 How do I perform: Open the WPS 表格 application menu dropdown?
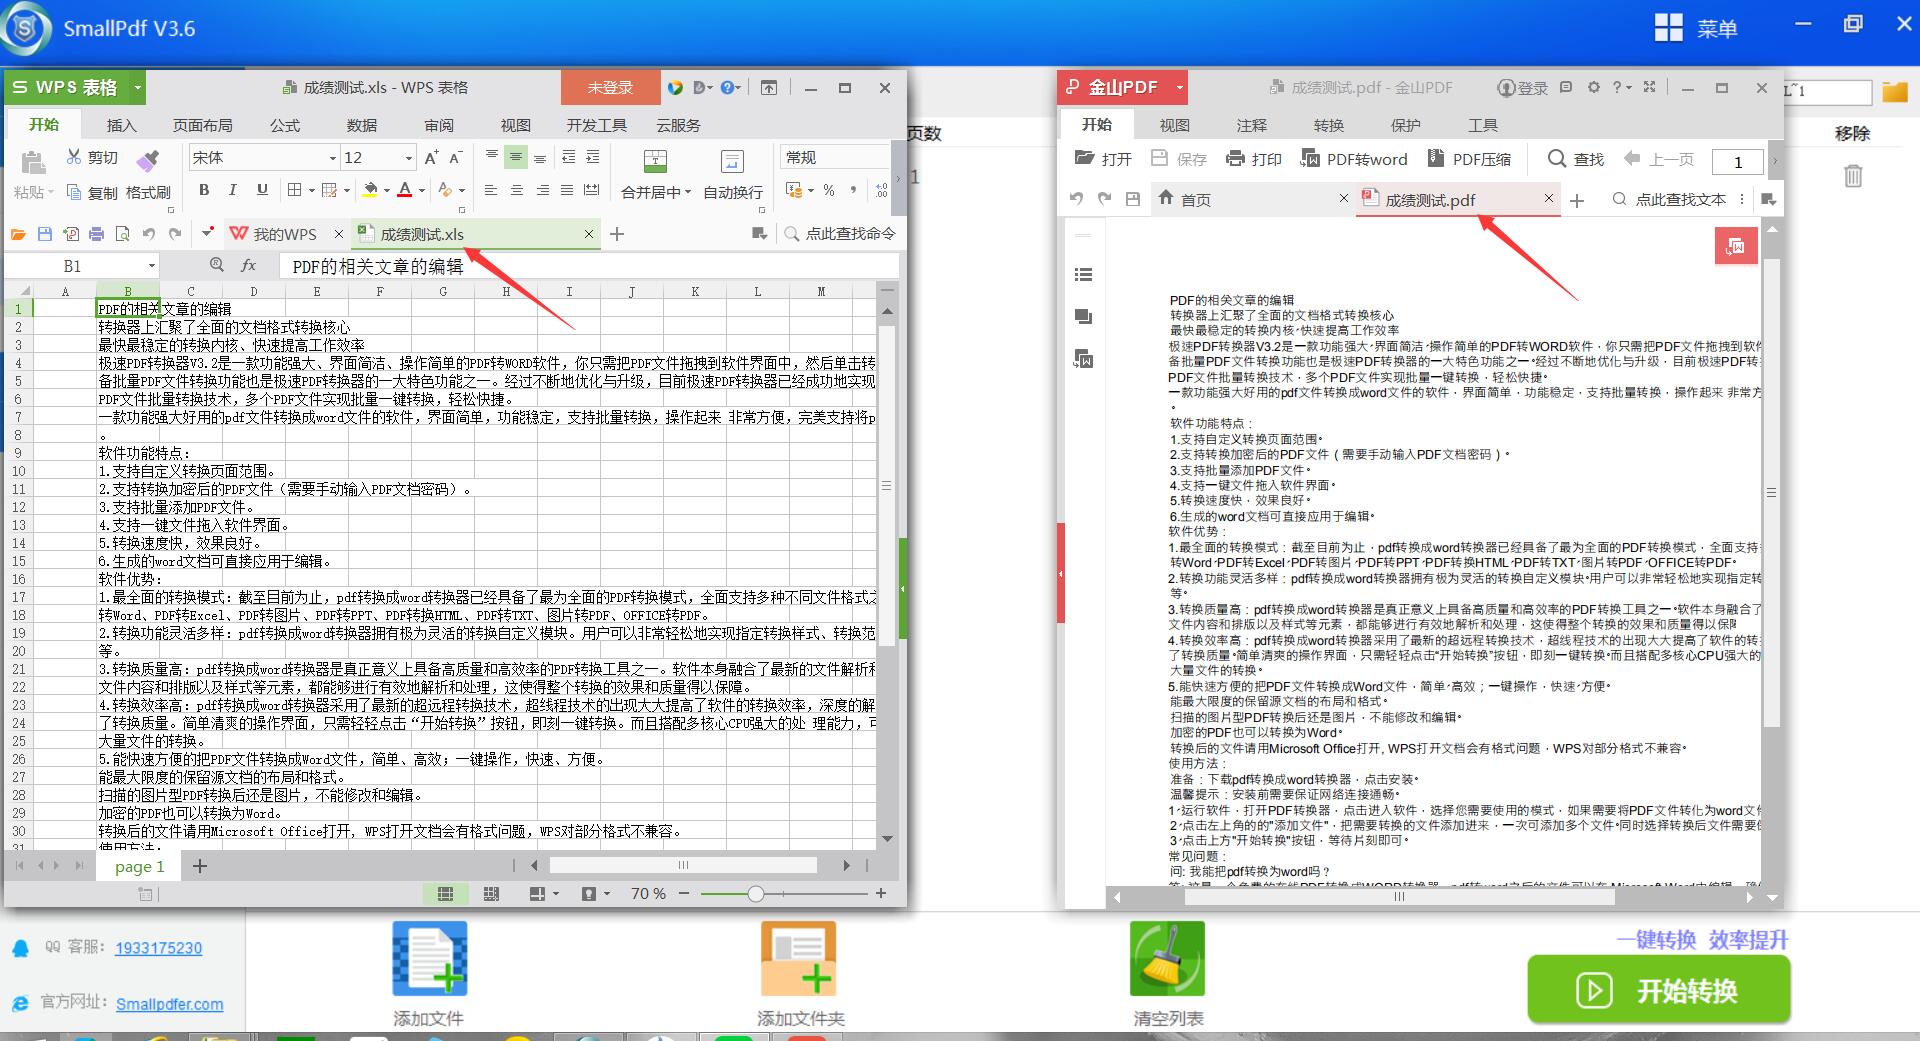point(138,88)
